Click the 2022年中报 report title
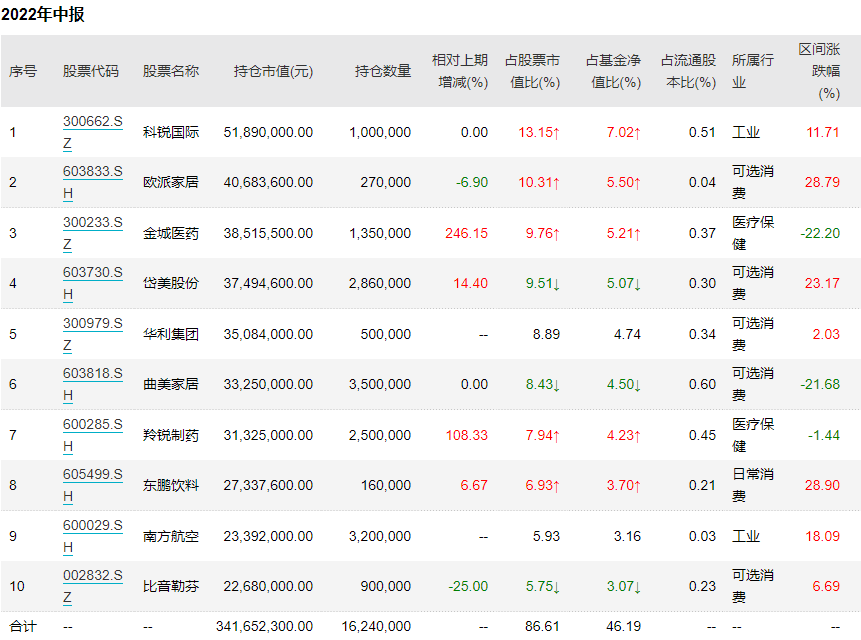861x640 pixels. point(42,15)
